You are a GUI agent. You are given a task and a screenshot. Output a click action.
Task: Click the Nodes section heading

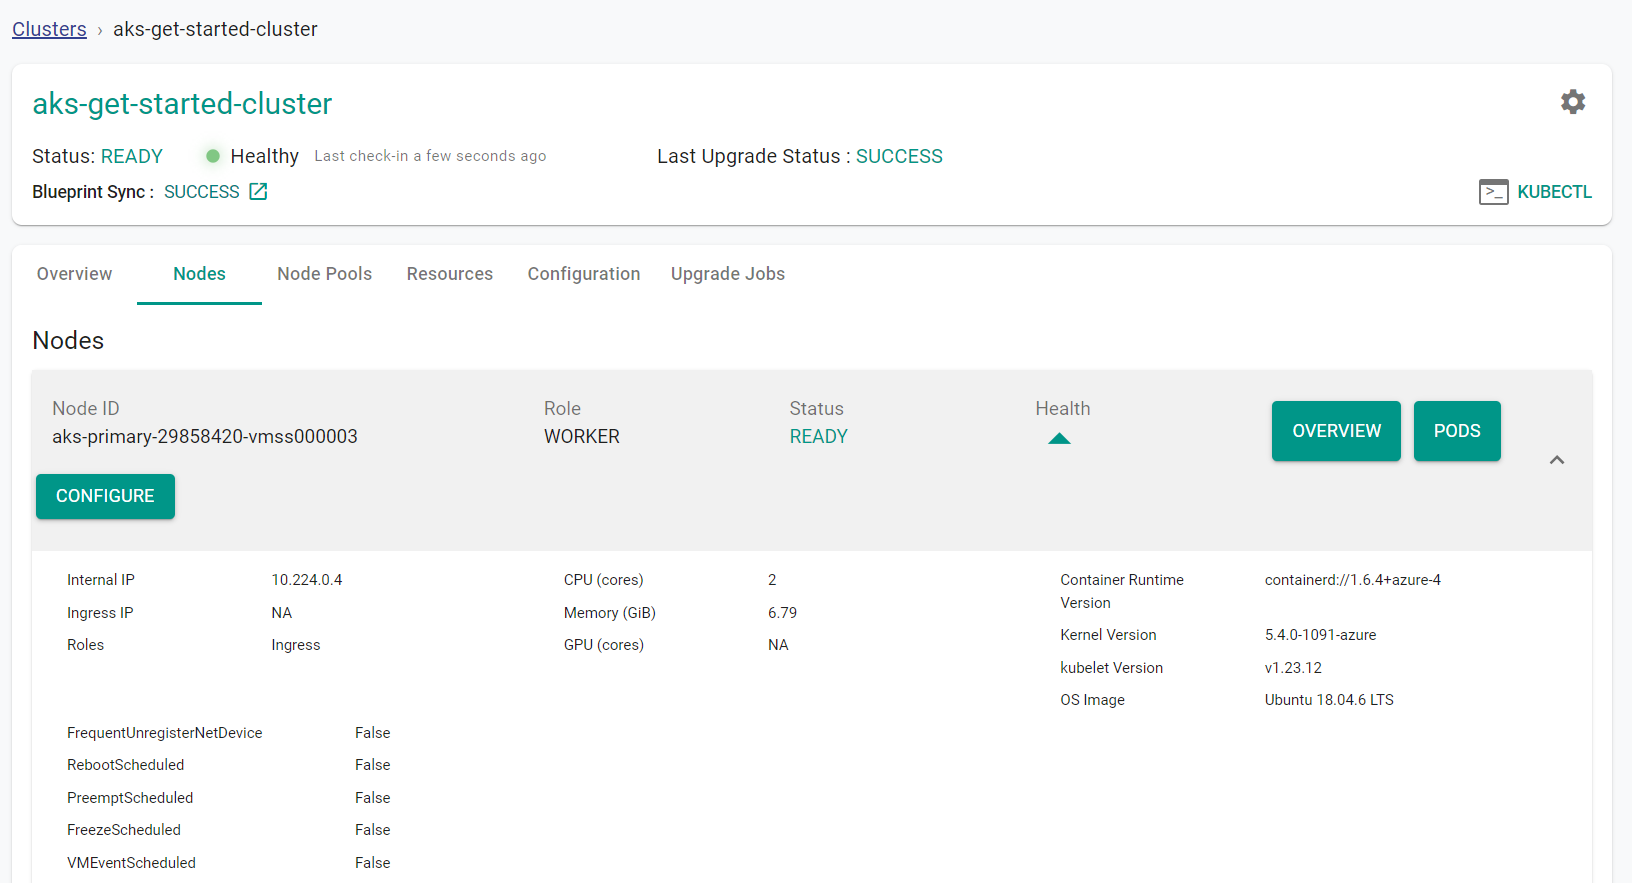coord(68,341)
